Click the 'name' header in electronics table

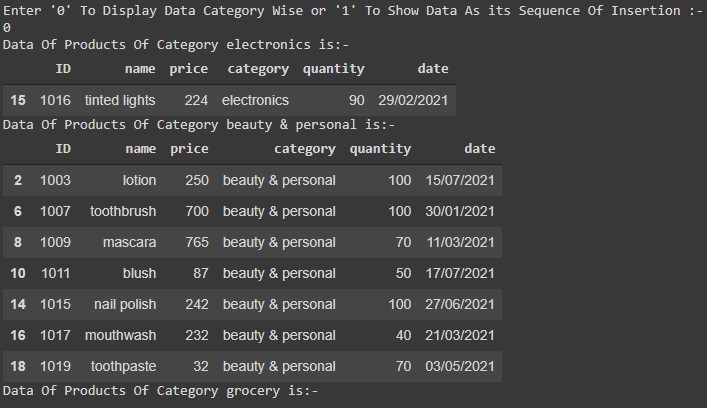140,69
